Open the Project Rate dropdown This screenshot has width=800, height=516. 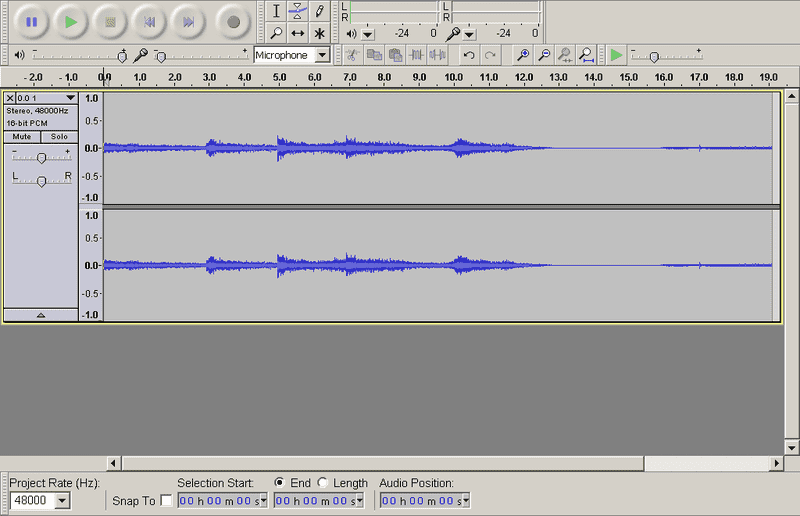click(62, 500)
